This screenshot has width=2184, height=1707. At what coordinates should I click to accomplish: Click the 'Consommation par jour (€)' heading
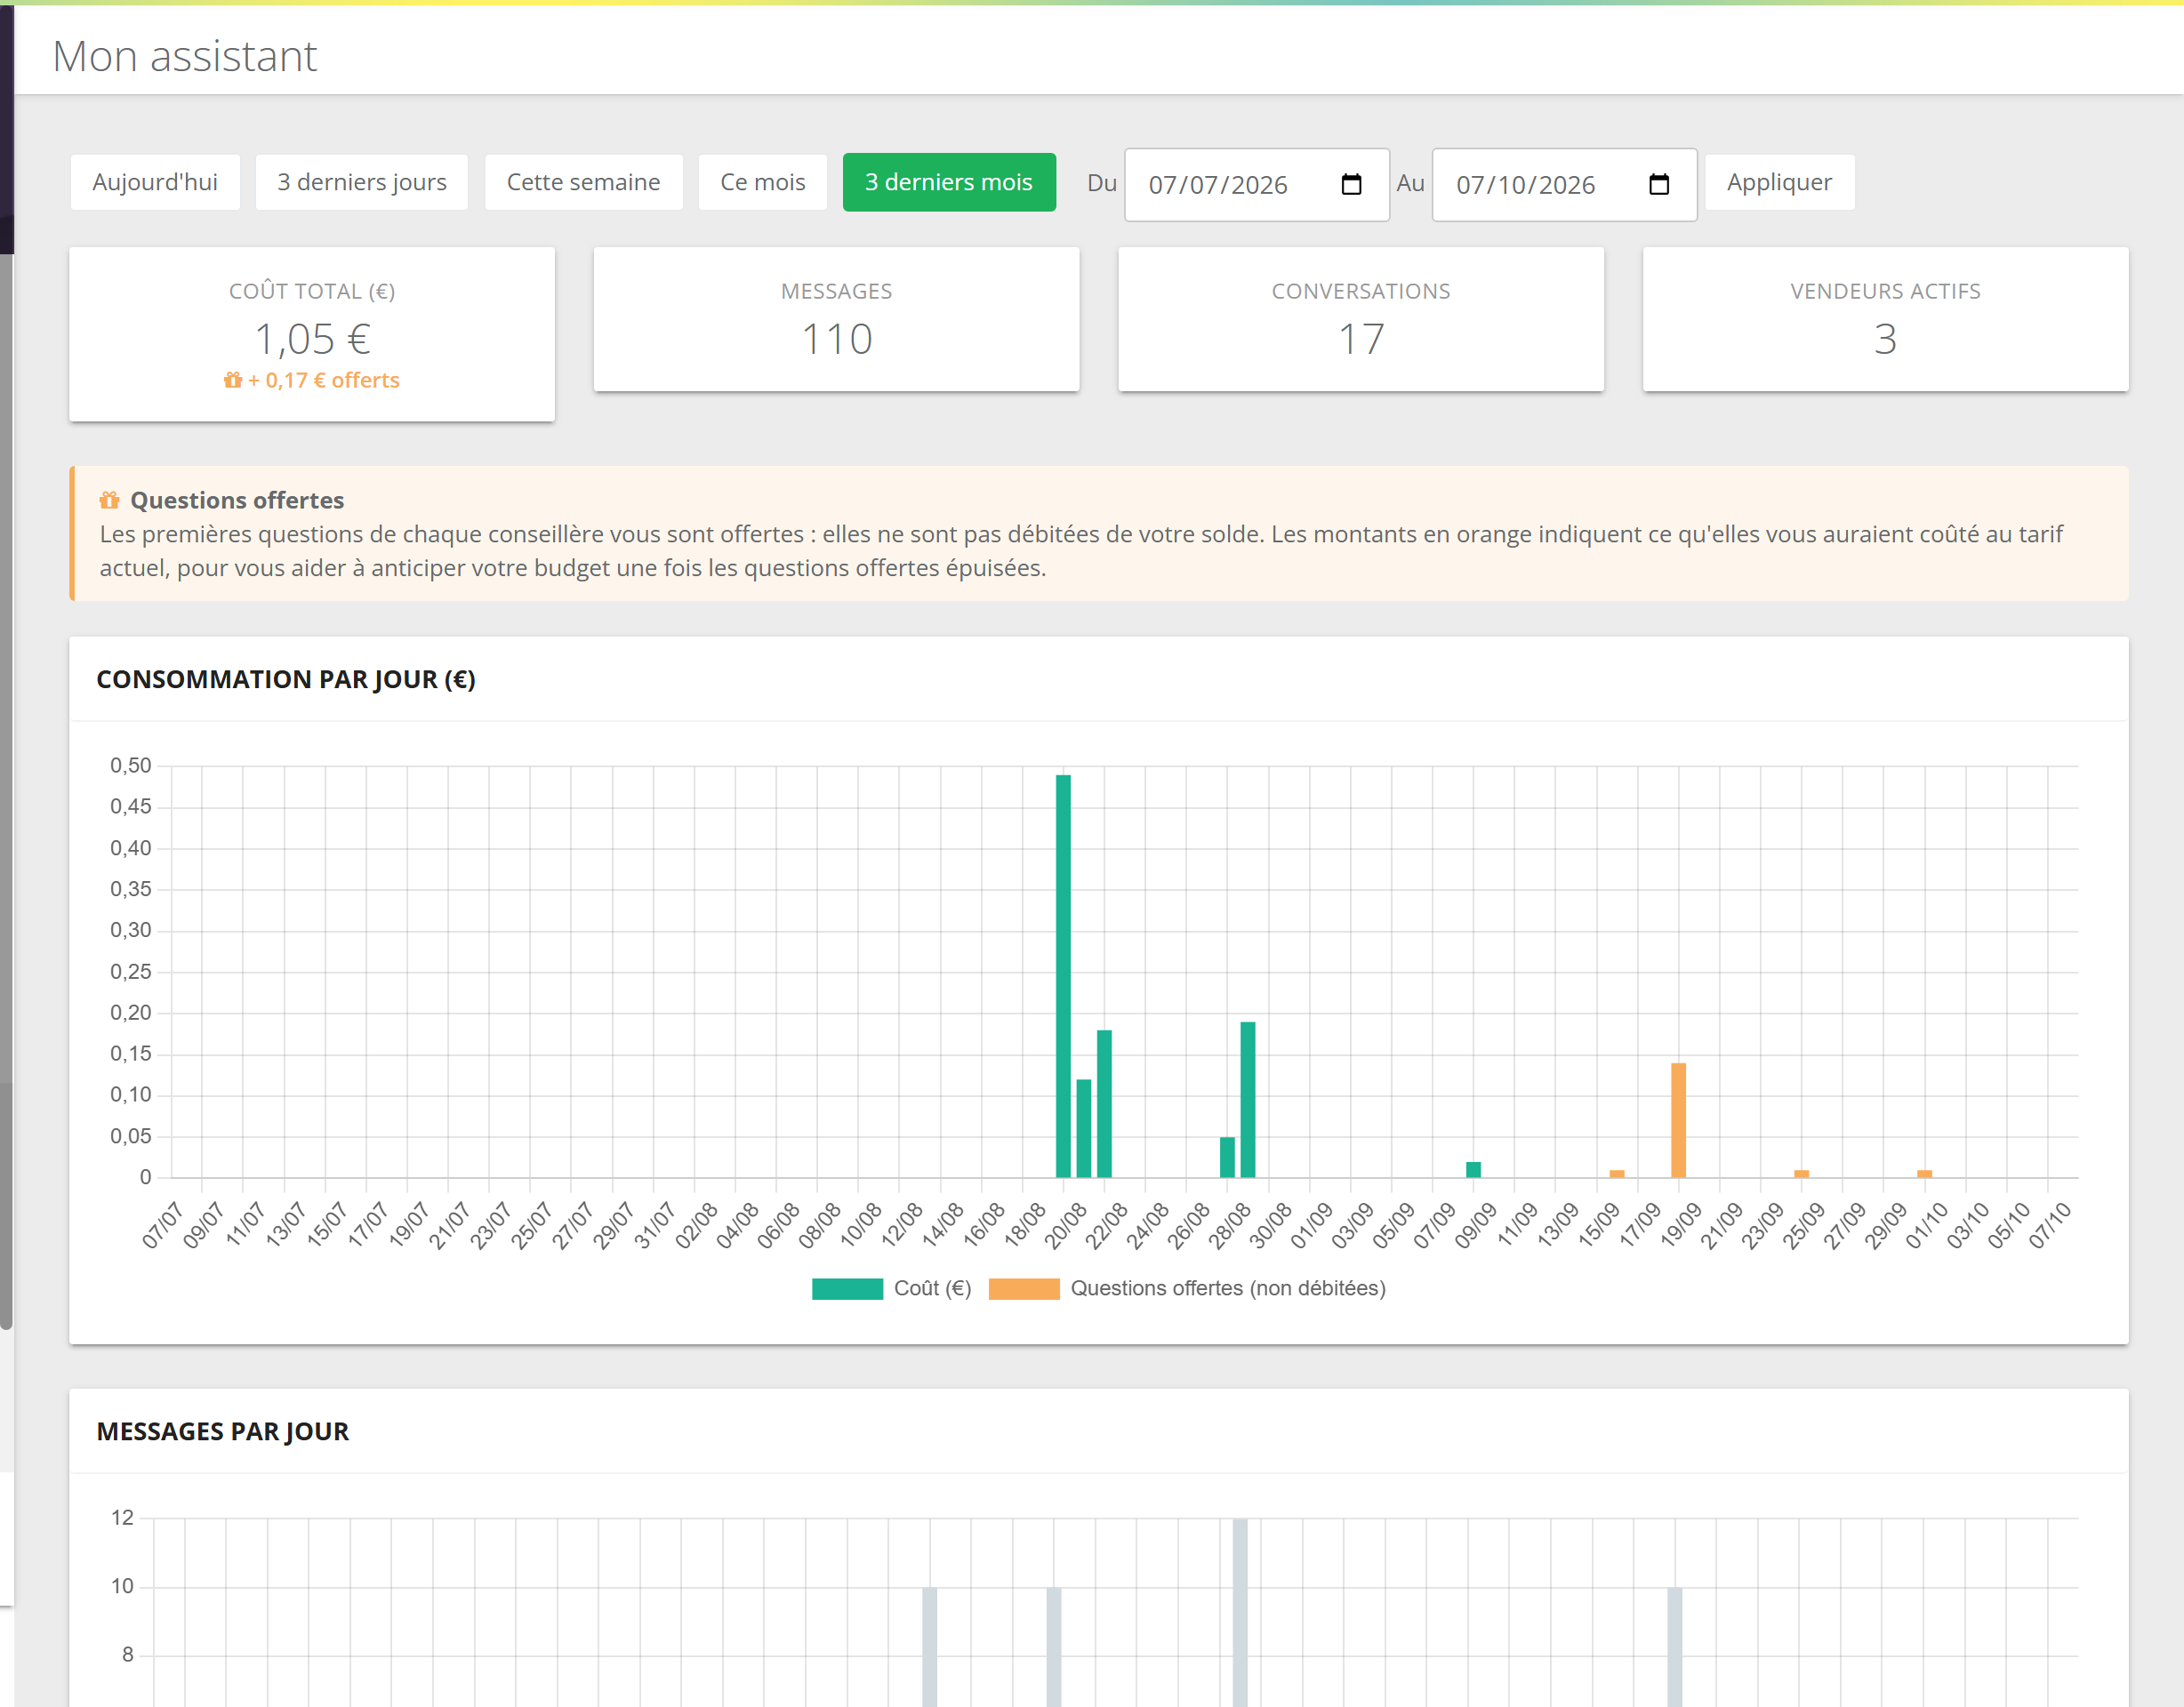[x=286, y=679]
